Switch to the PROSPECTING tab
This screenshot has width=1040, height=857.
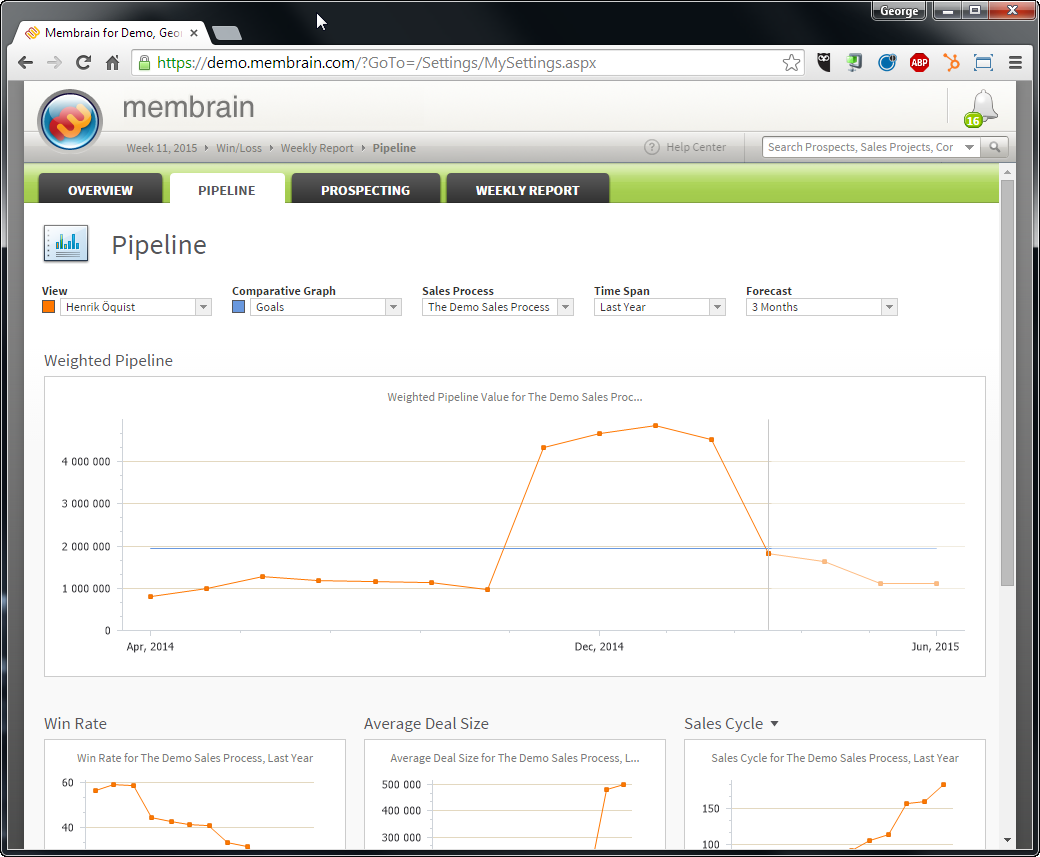click(365, 190)
